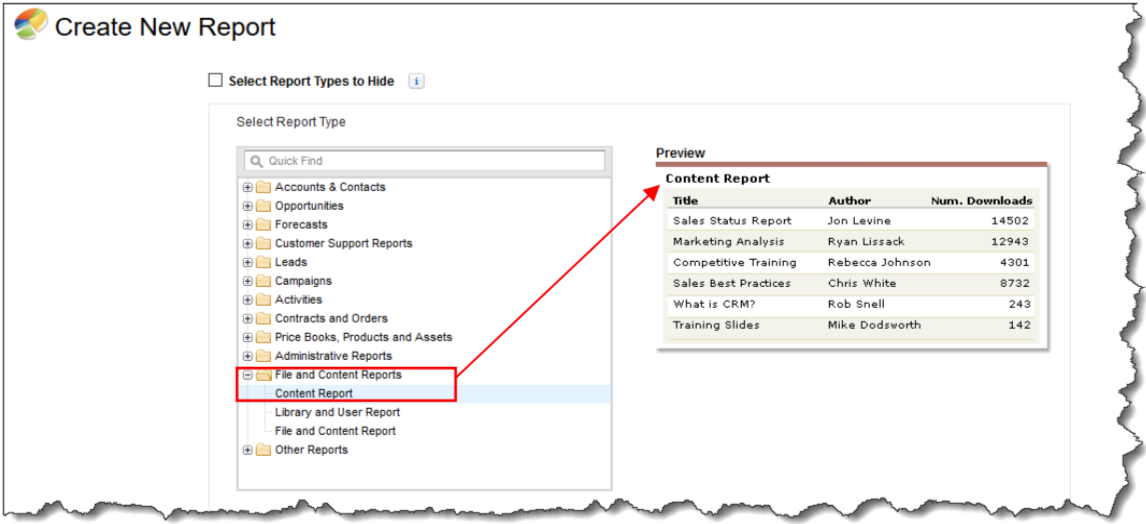Image resolution: width=1146 pixels, height=524 pixels.
Task: Click the Other Reports folder icon
Action: point(263,450)
